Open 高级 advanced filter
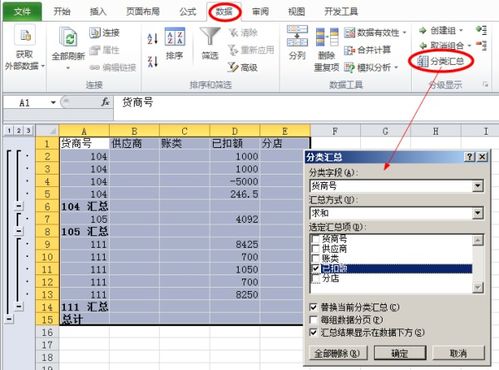 tap(243, 68)
